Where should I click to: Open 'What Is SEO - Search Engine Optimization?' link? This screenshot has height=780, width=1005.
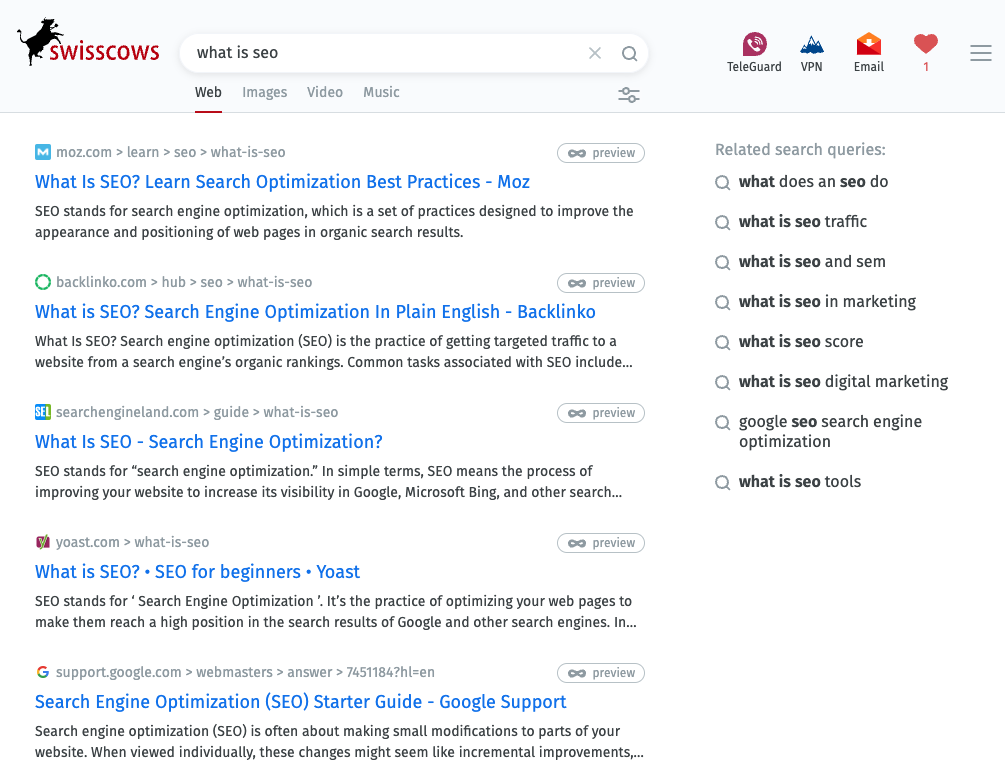[208, 442]
